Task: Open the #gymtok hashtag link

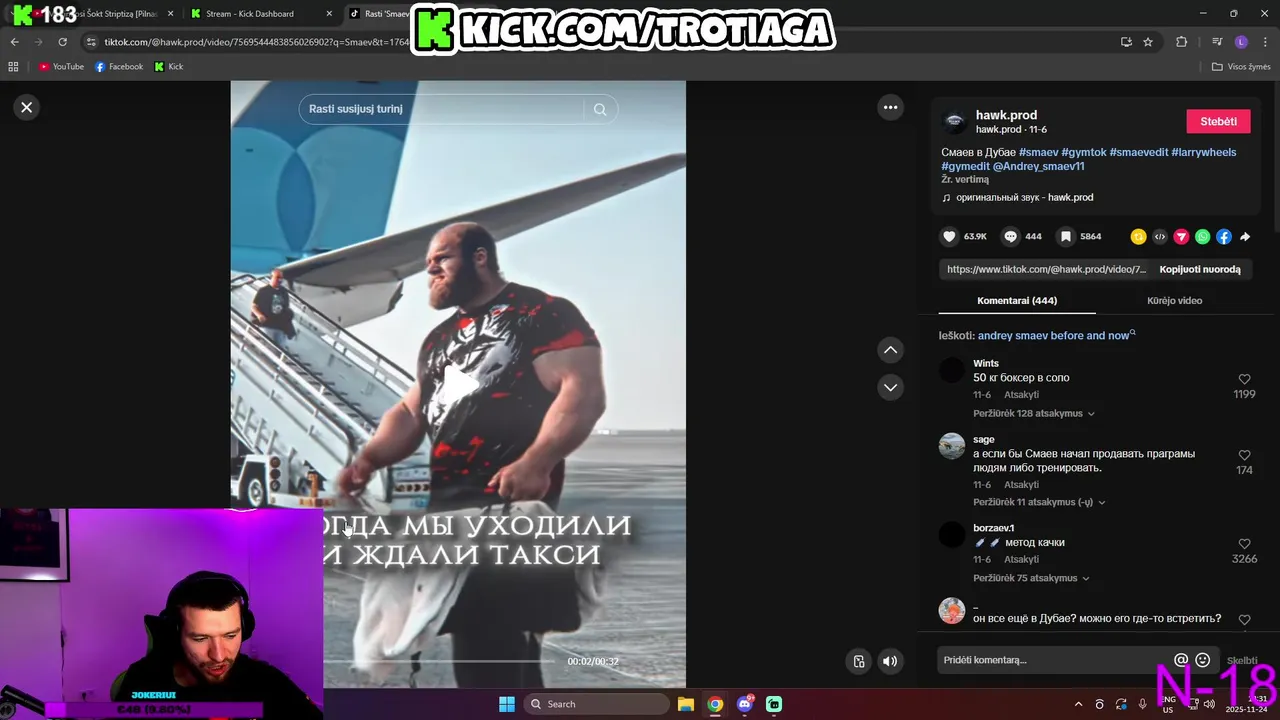Action: [x=1083, y=152]
